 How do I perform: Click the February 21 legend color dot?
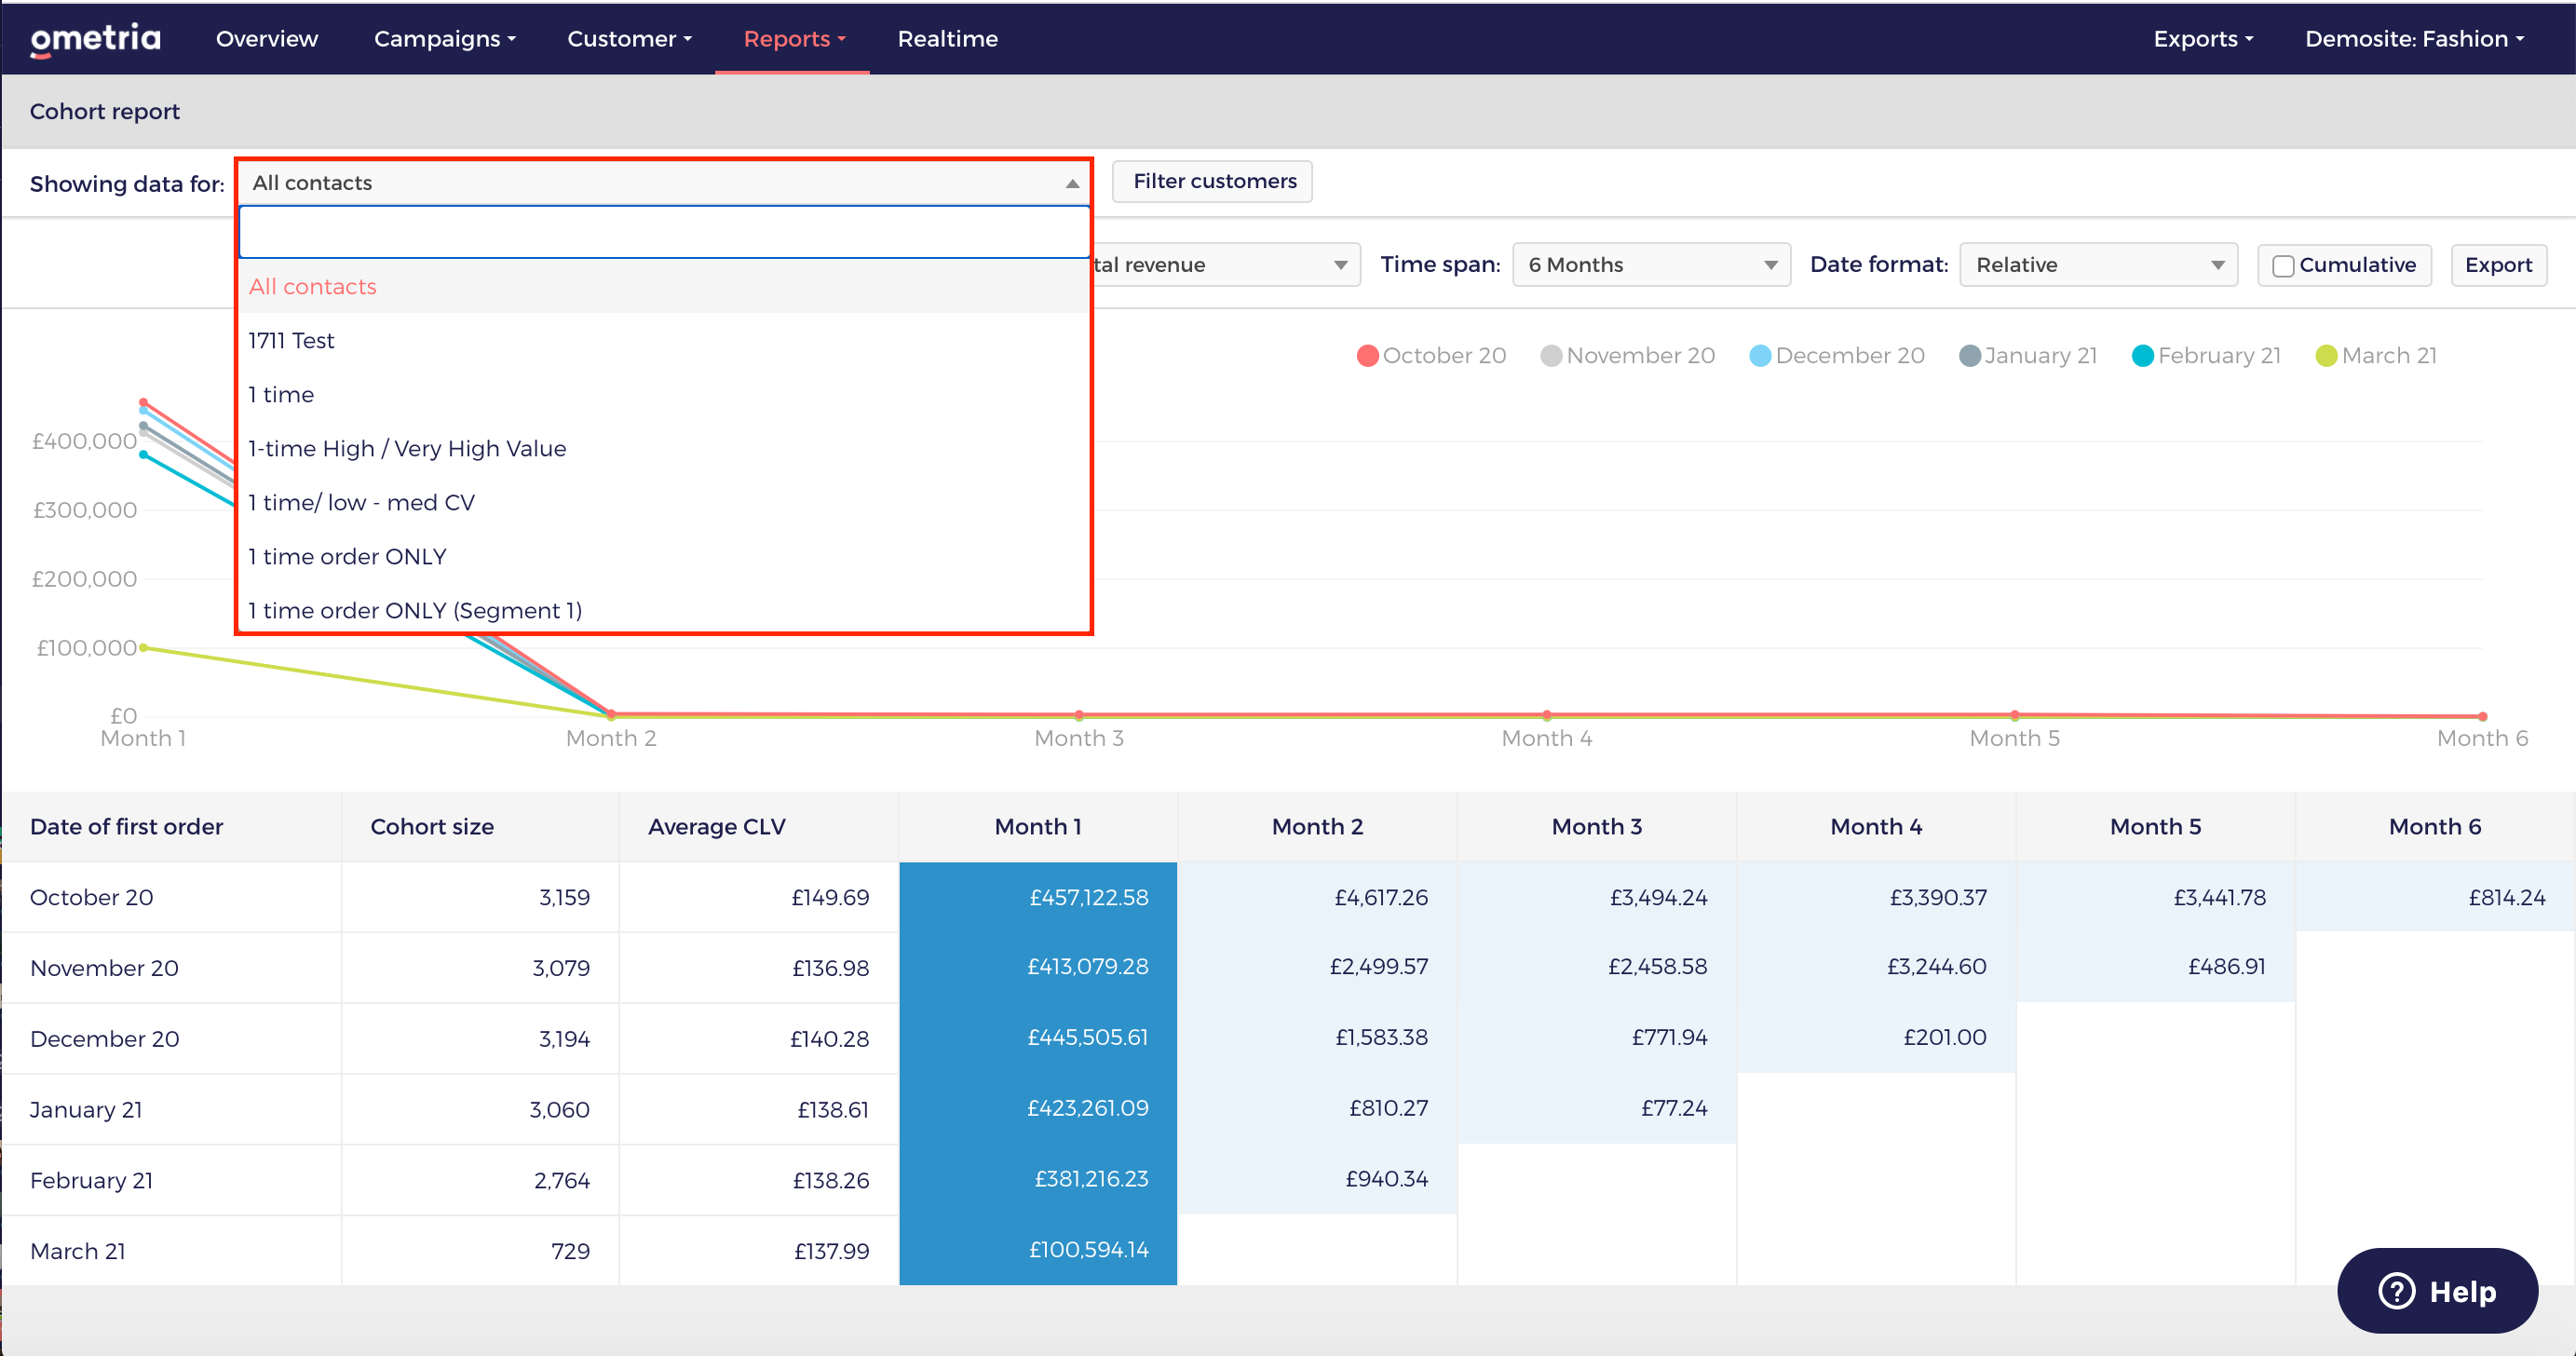coord(2143,355)
